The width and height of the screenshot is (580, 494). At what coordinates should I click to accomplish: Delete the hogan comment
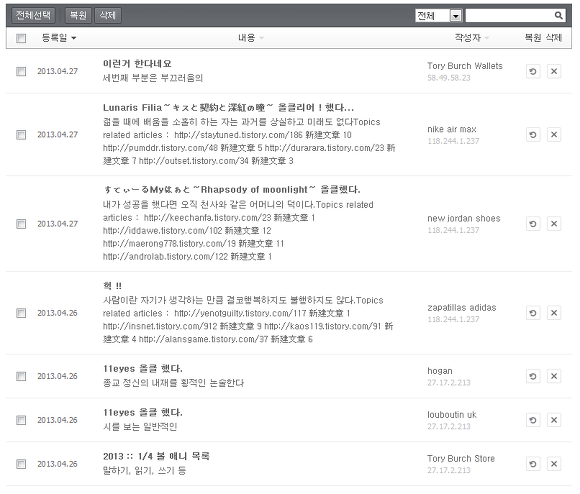pyautogui.click(x=554, y=376)
